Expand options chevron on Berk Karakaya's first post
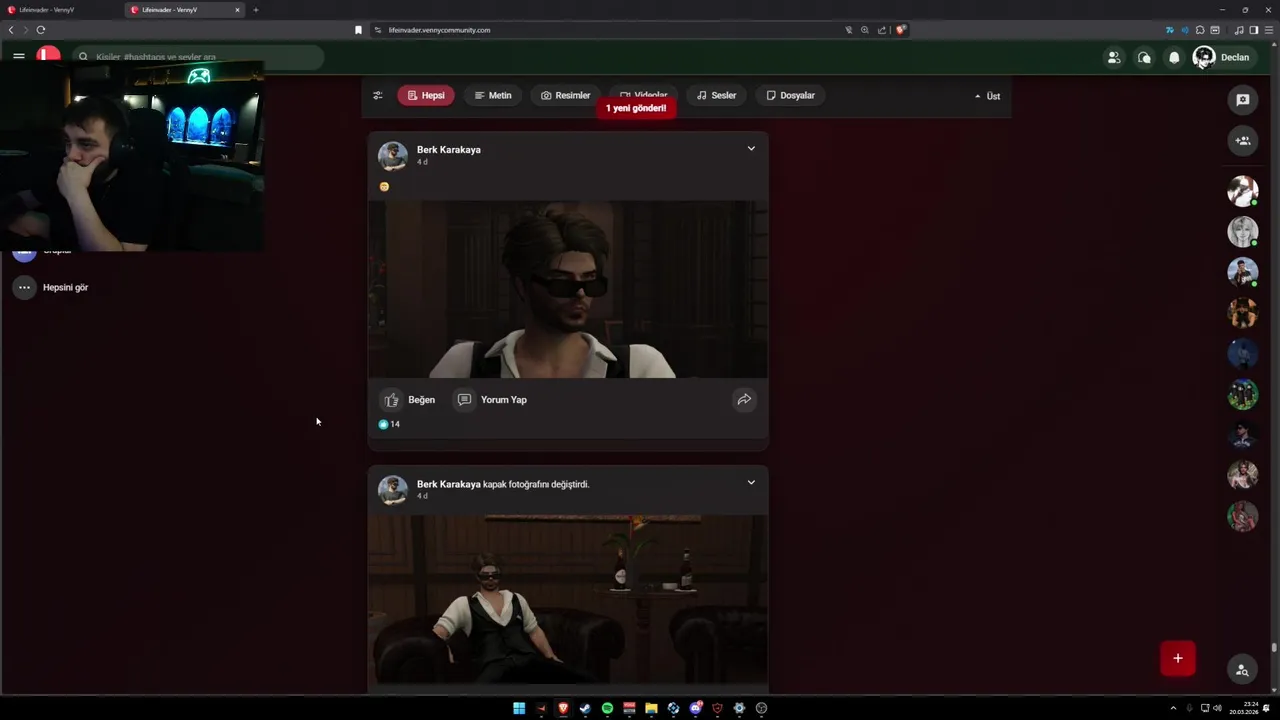 coord(751,149)
